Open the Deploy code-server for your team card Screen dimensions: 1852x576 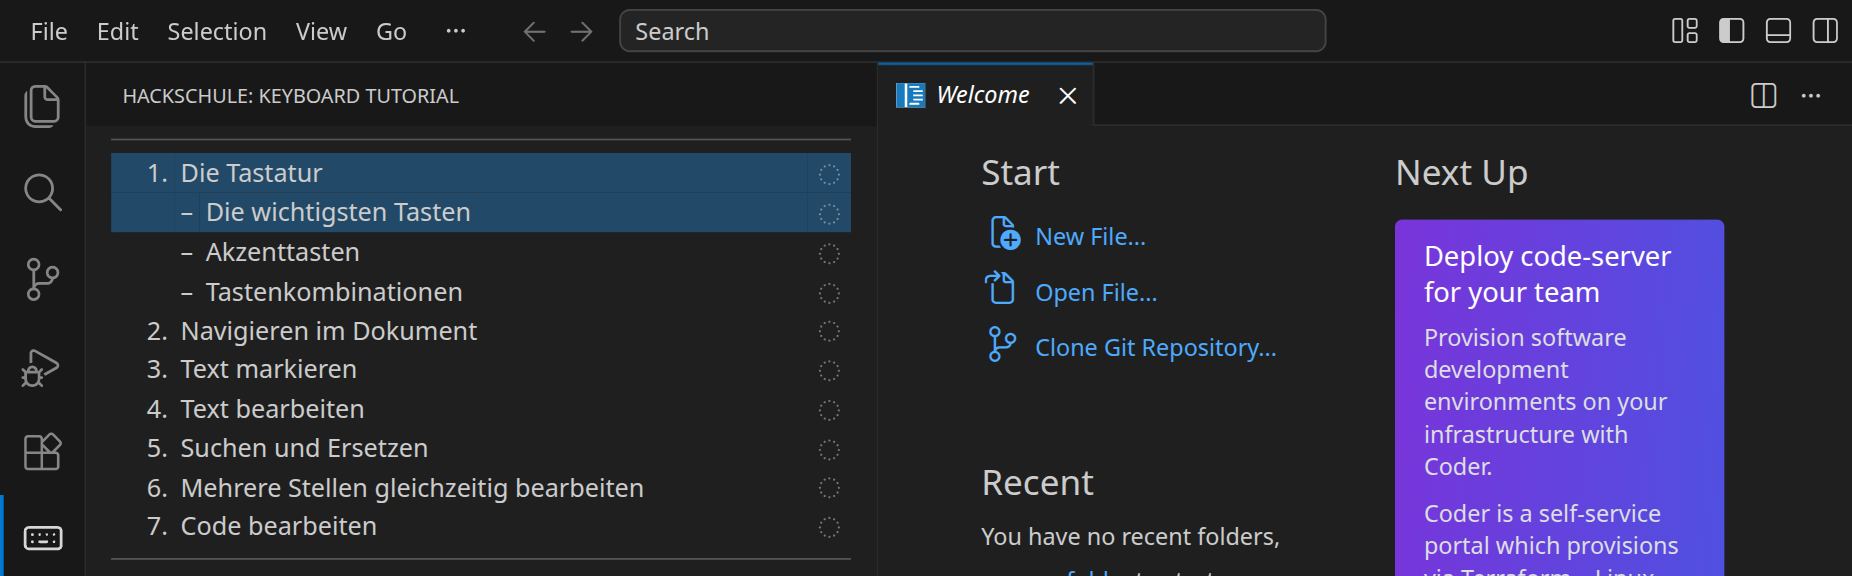pos(1559,398)
